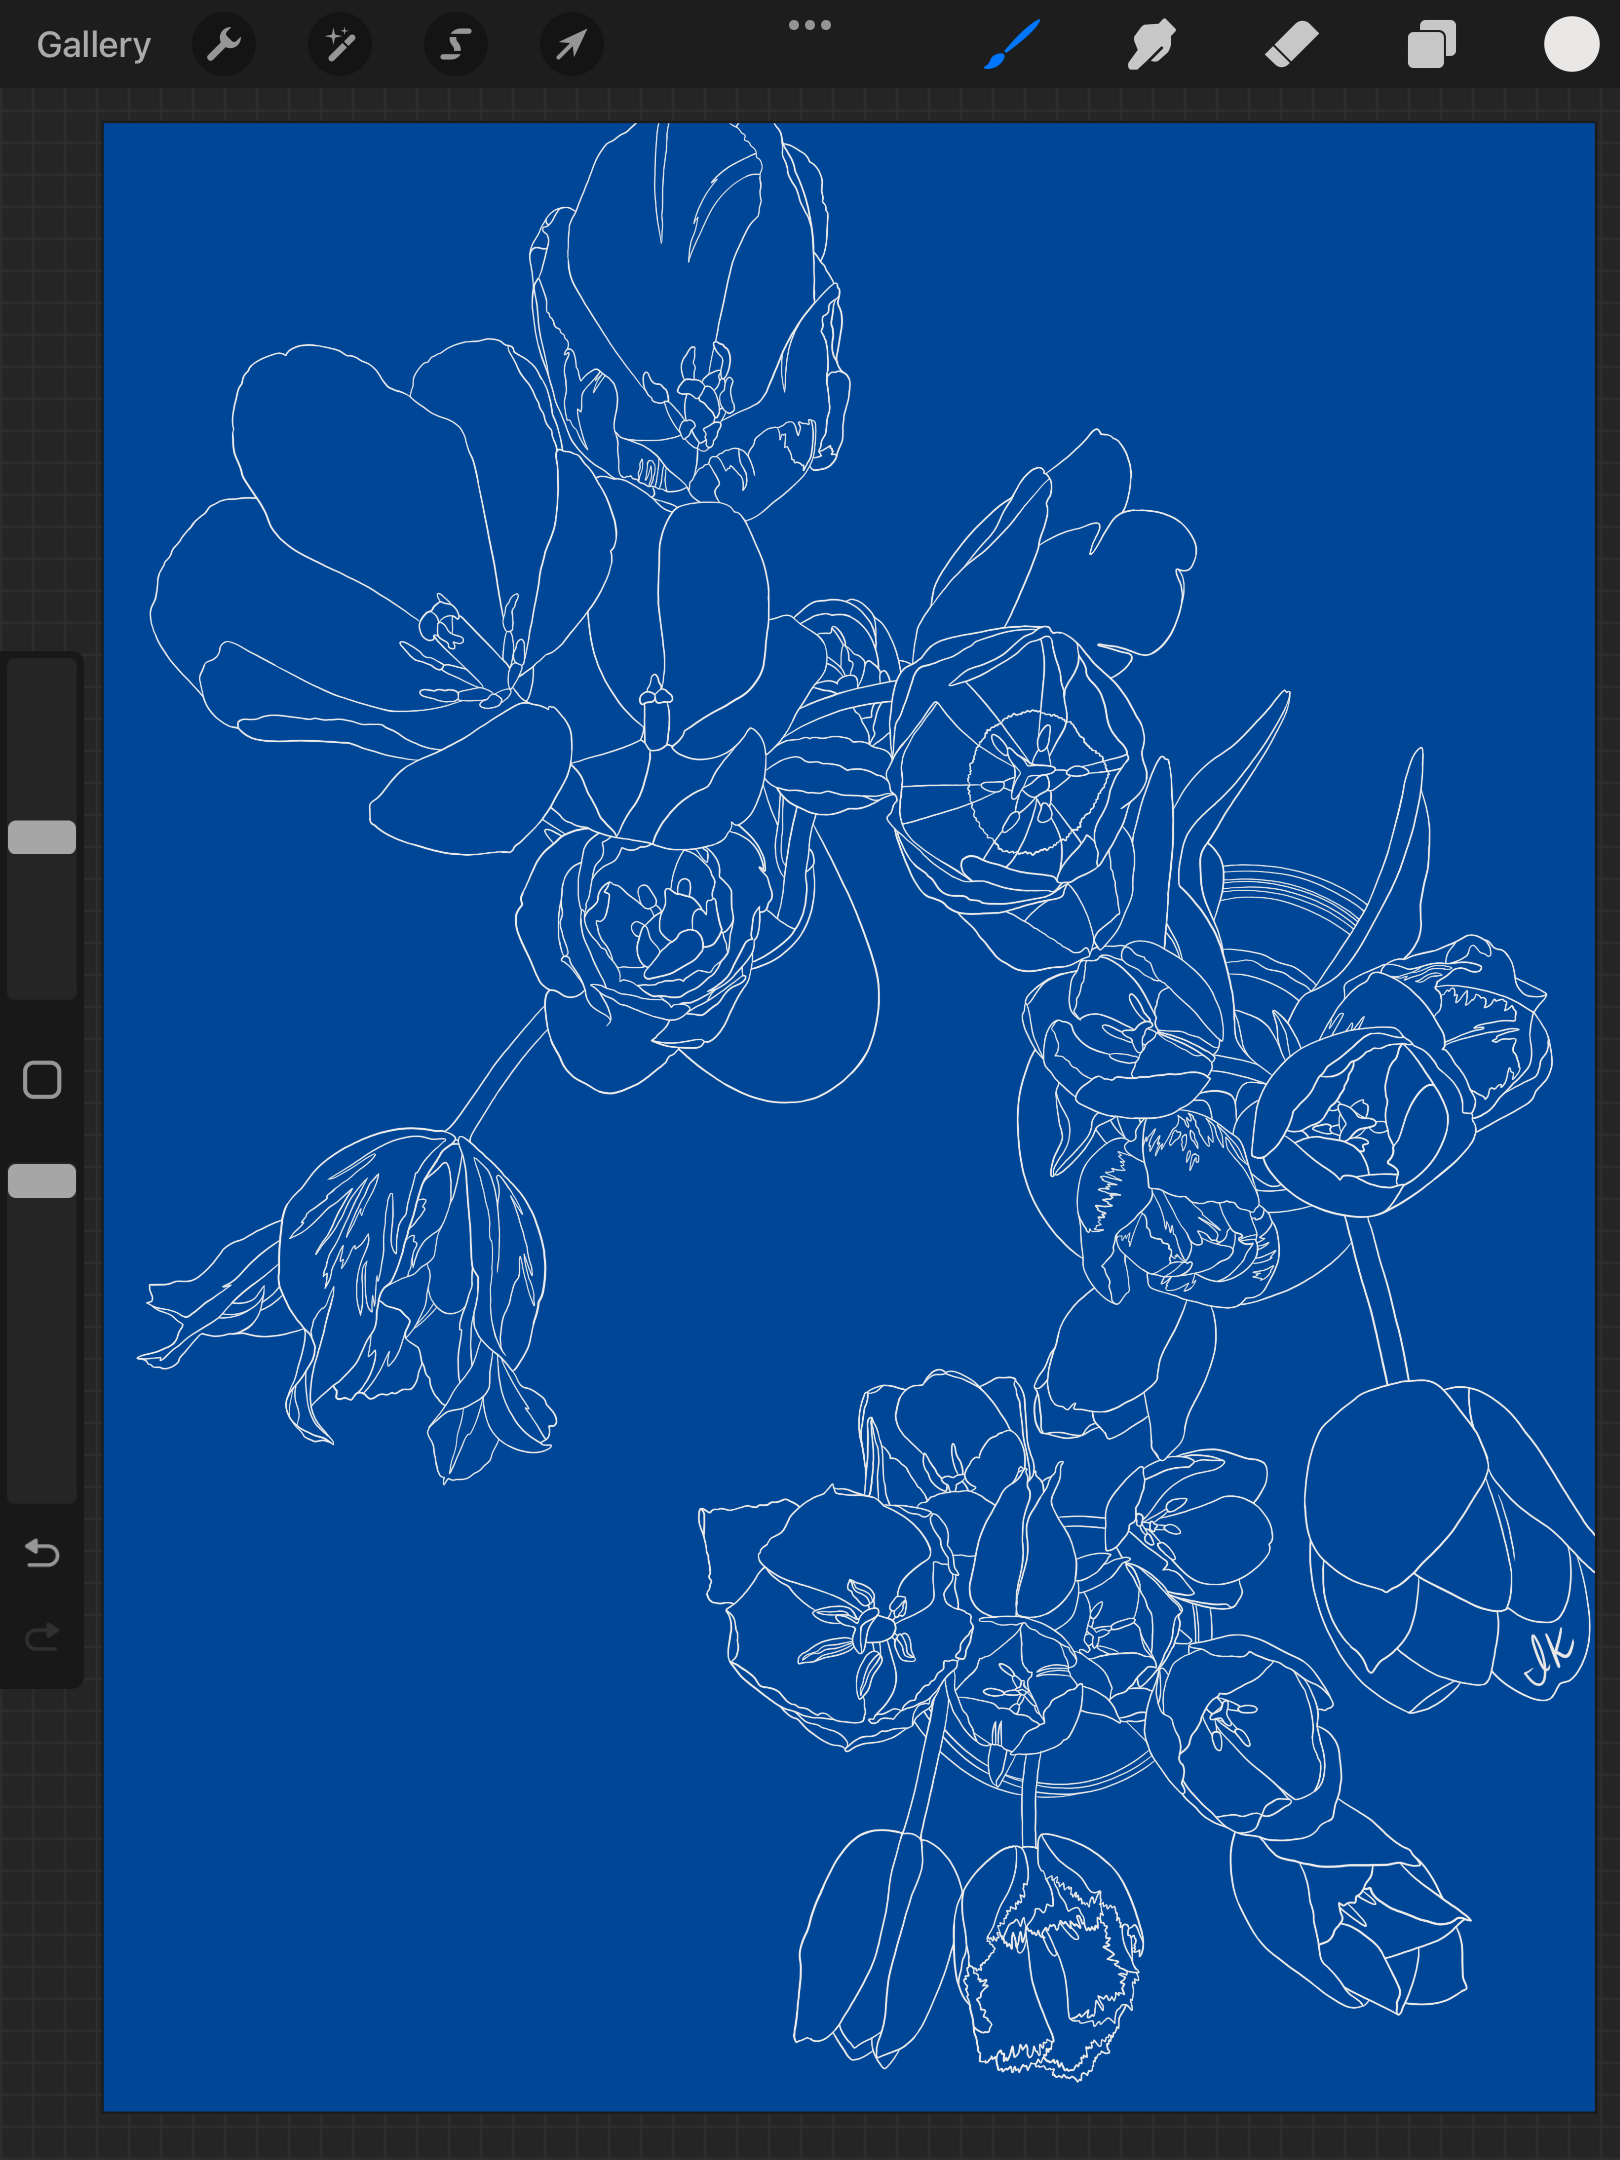Activate the Selection tool

456,45
